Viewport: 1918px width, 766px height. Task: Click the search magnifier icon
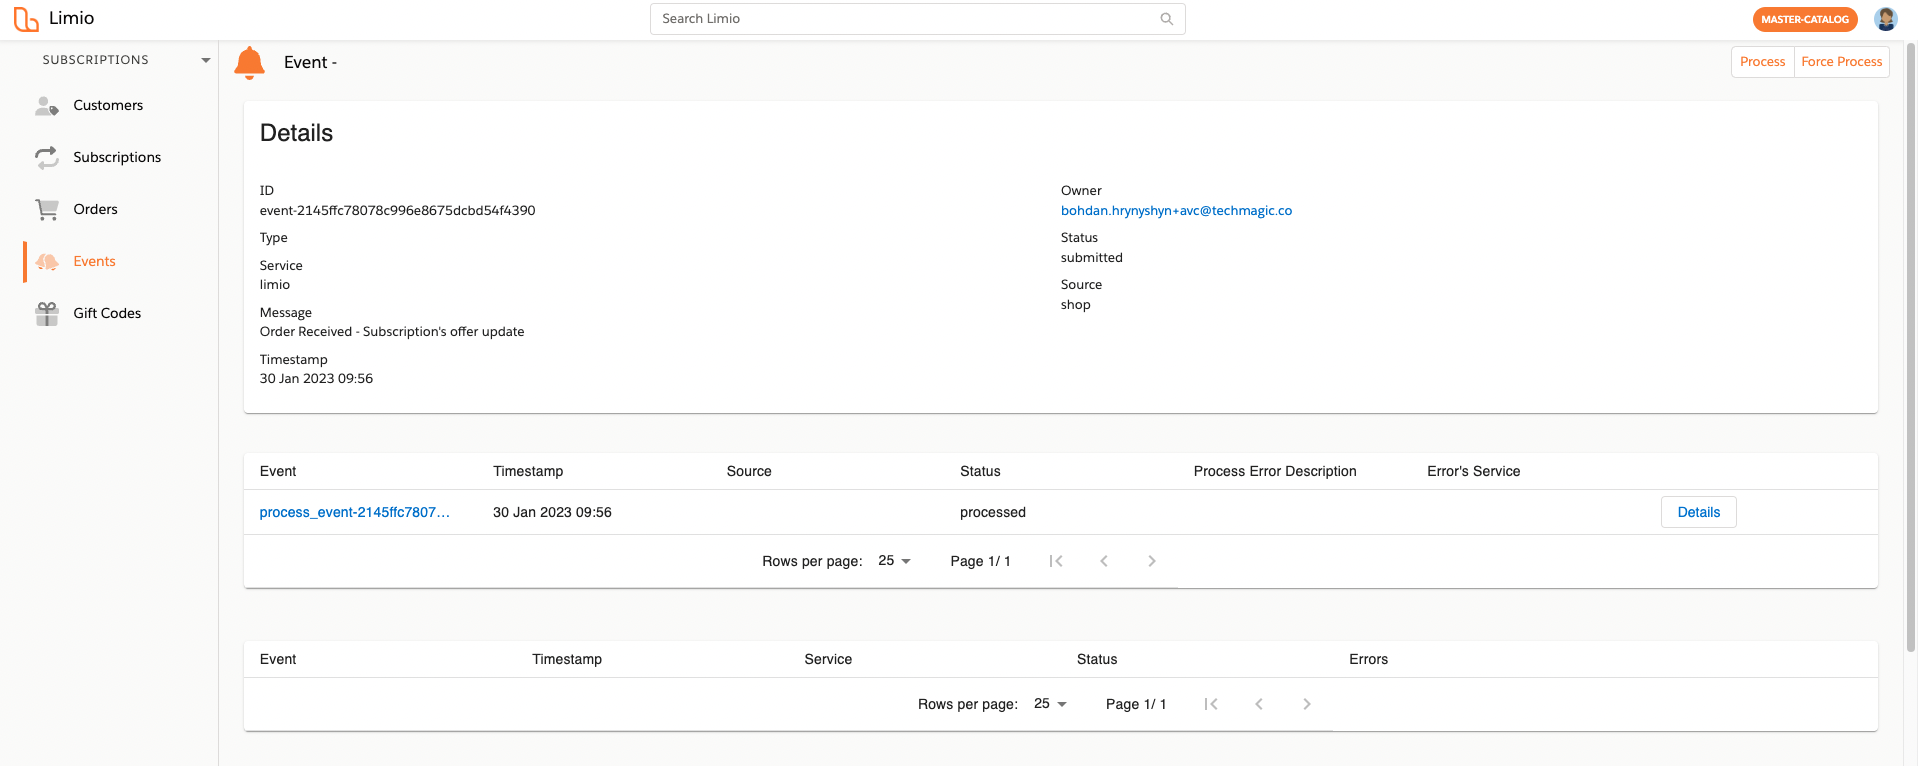[1166, 19]
